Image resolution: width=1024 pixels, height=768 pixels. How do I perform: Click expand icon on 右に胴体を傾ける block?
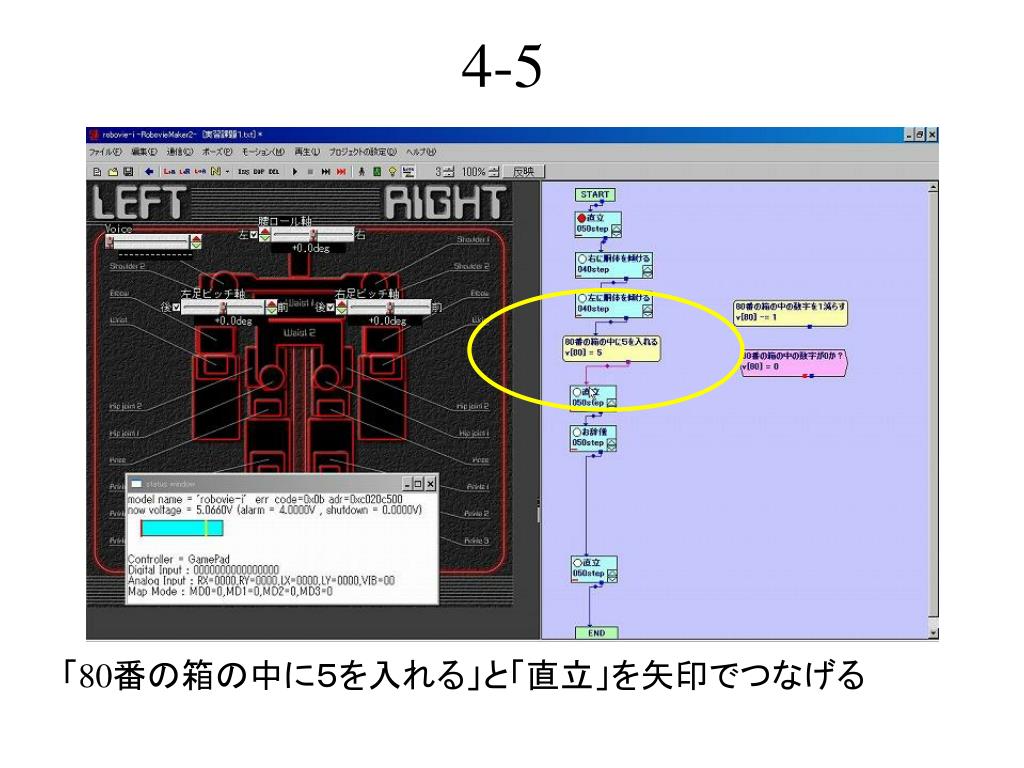(647, 270)
